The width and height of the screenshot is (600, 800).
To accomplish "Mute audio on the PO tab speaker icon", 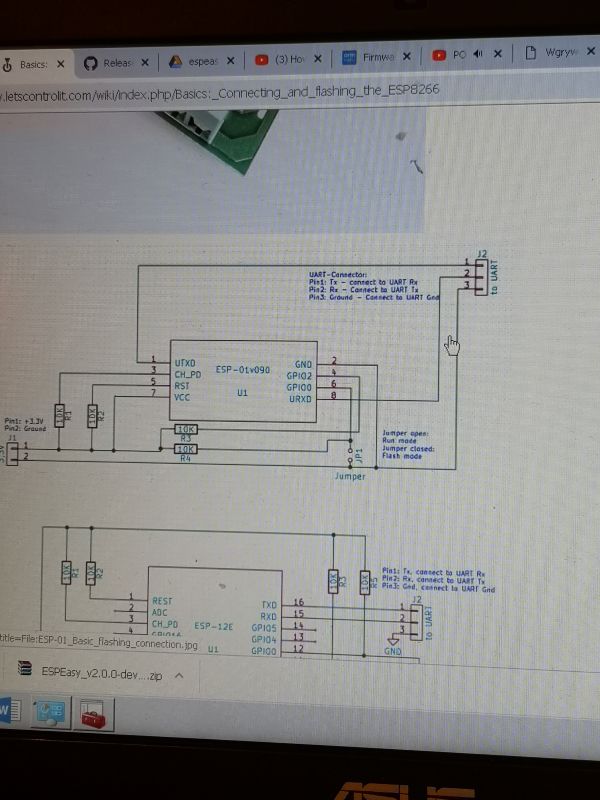I will (478, 54).
